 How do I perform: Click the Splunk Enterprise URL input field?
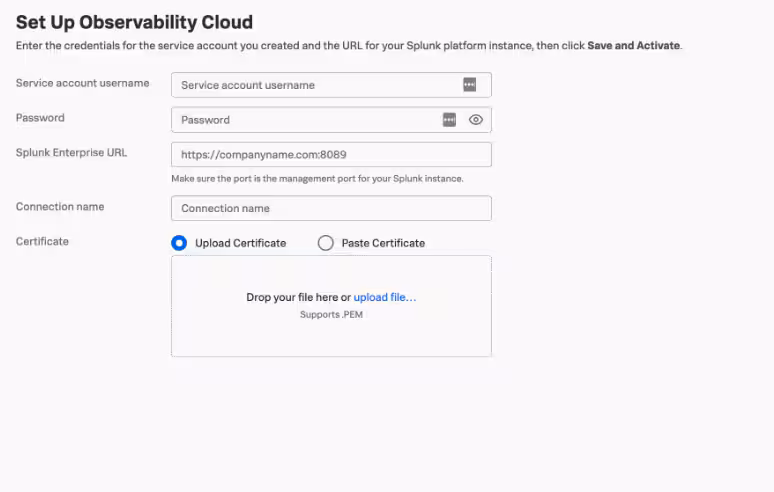point(331,155)
